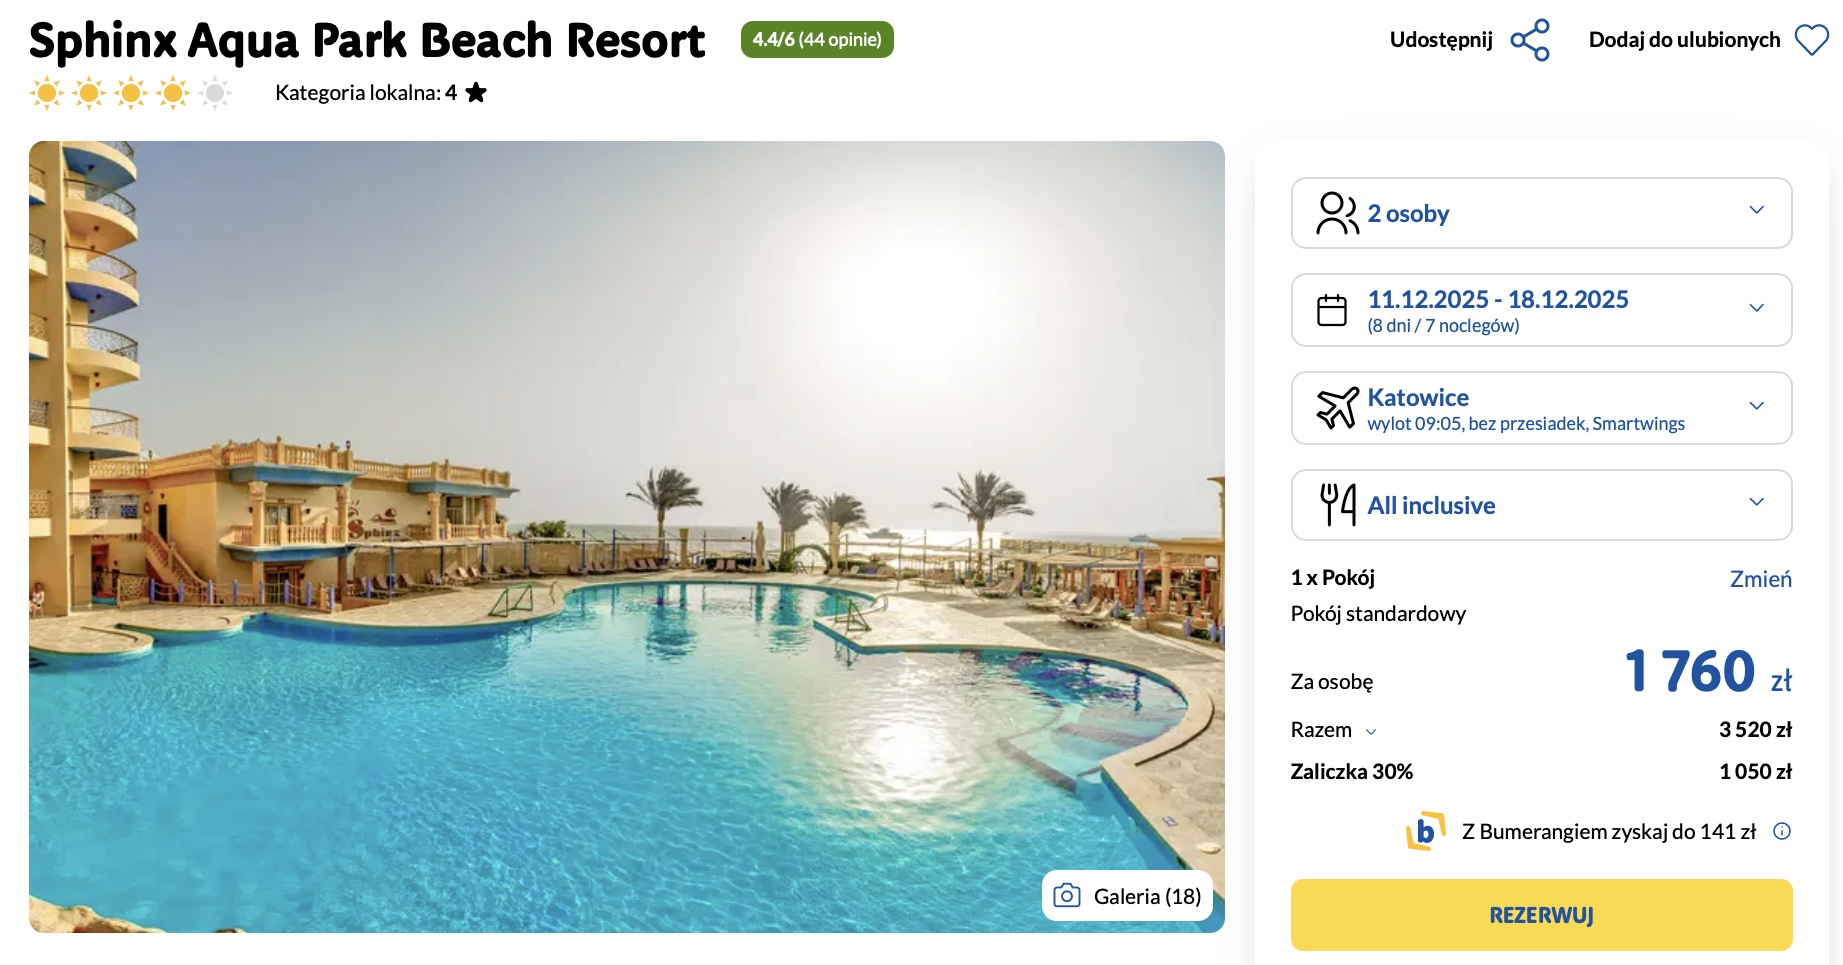Open the All inclusive board dropdown

1756,503
